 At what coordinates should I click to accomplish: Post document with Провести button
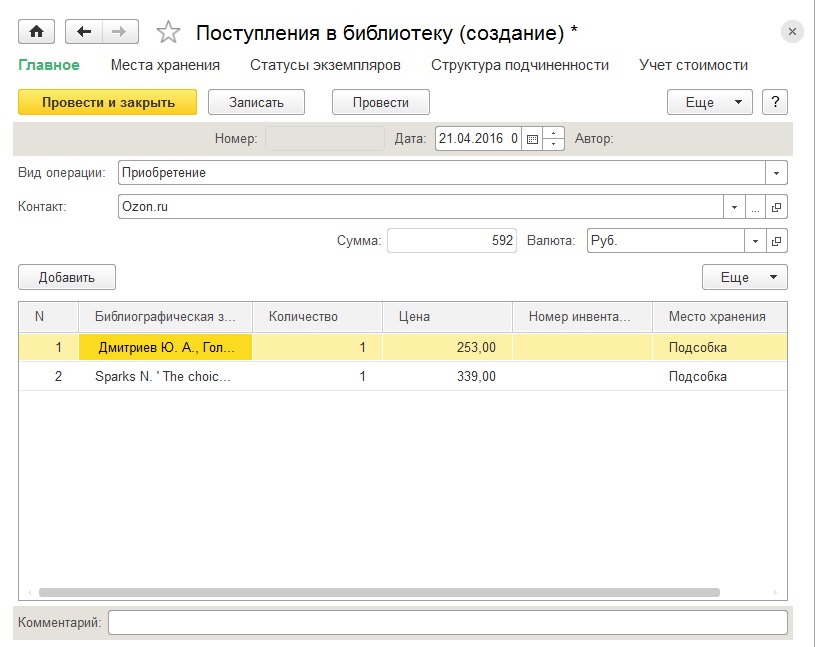pos(381,102)
